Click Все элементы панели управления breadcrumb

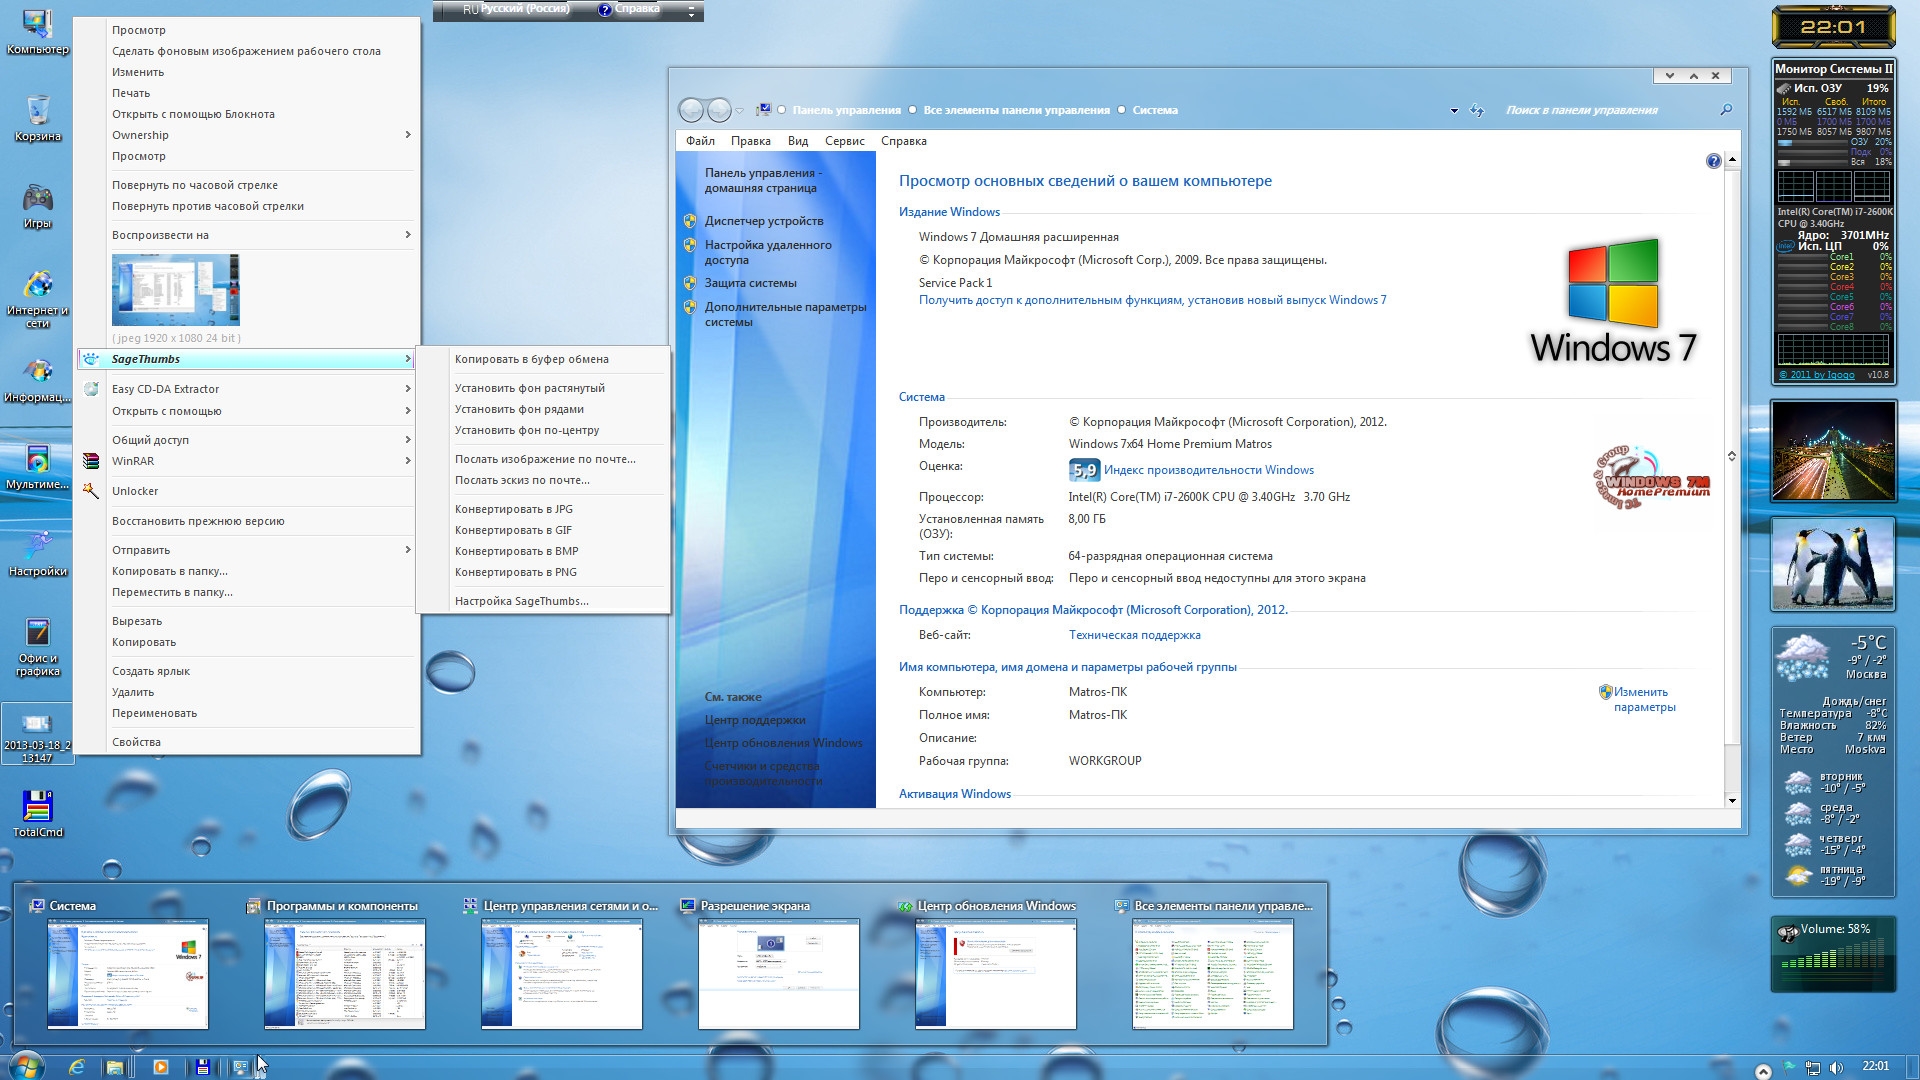tap(1016, 110)
